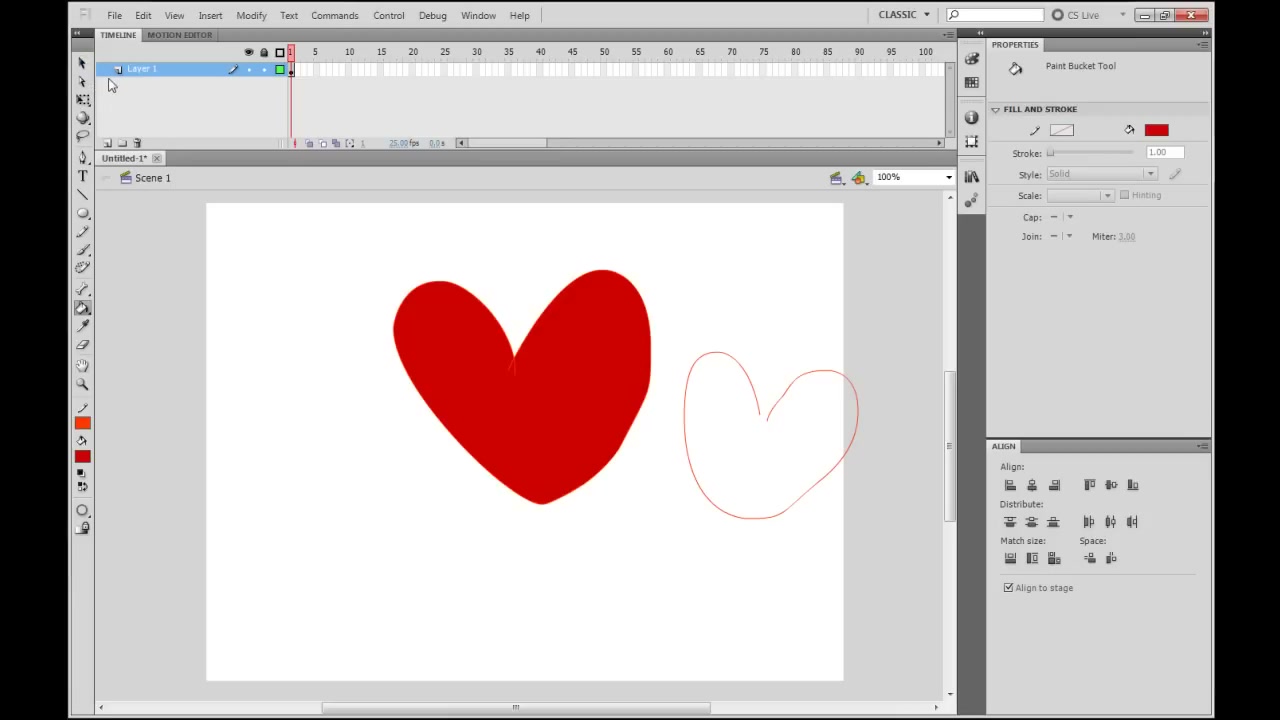Click the New Layer icon in timeline
The width and height of the screenshot is (1280, 720).
[x=108, y=143]
